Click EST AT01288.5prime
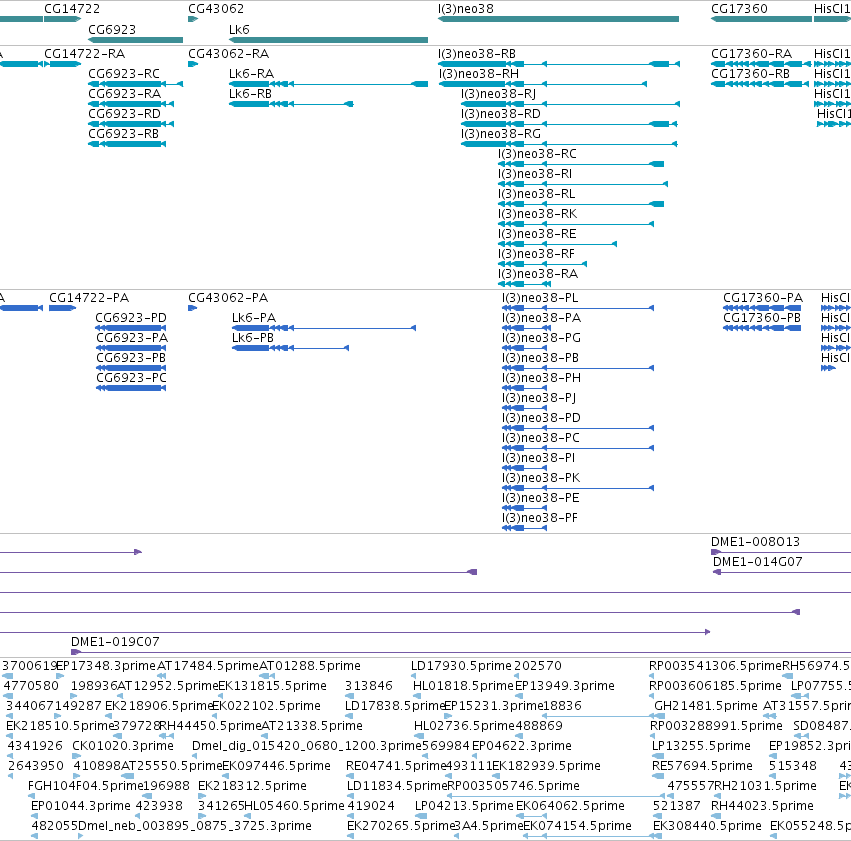 (310, 666)
